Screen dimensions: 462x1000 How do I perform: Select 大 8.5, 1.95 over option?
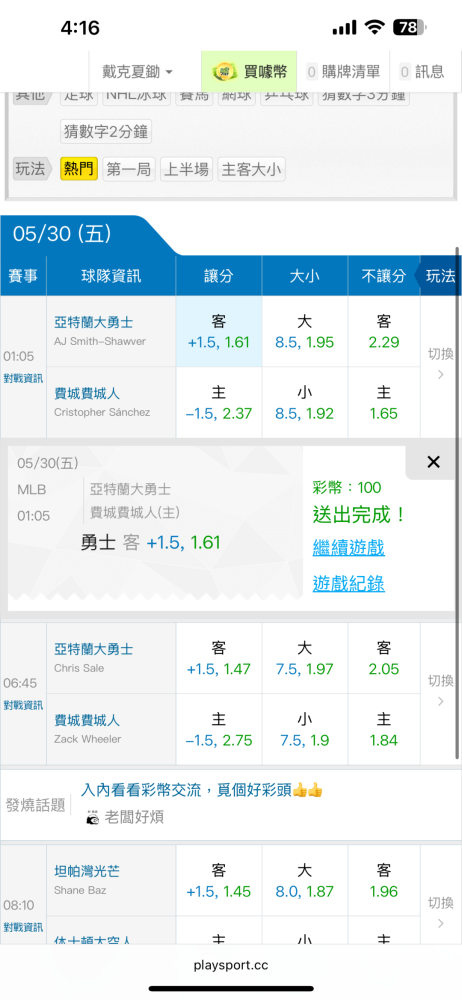[304, 332]
